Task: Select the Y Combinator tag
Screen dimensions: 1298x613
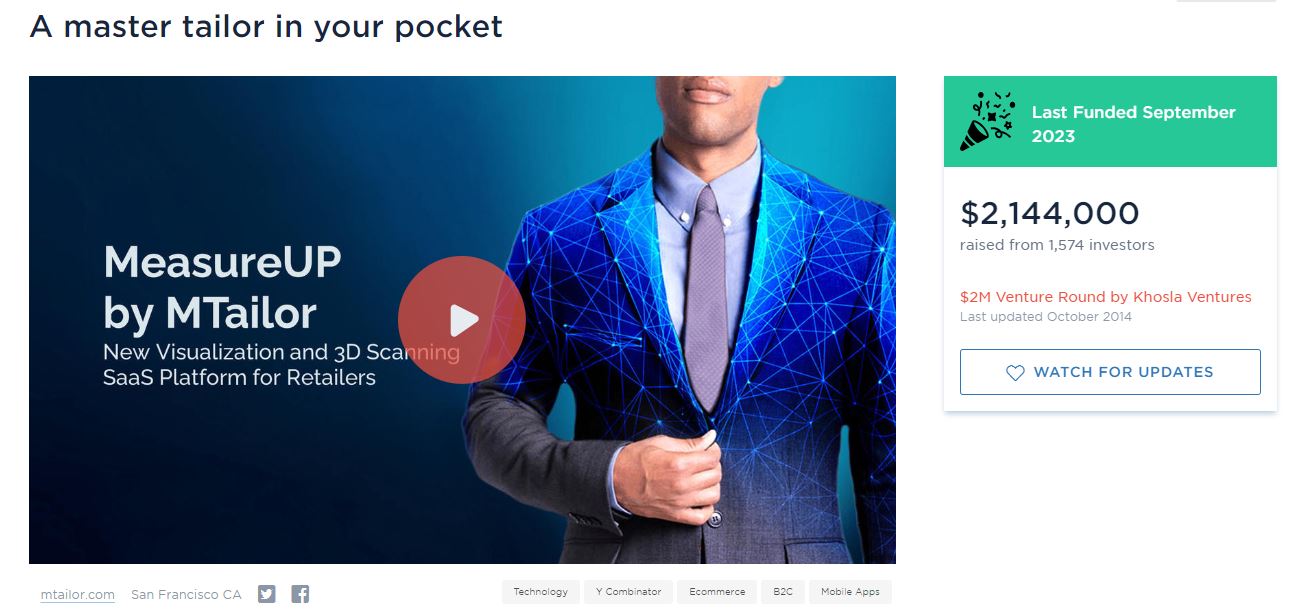Action: click(x=628, y=592)
